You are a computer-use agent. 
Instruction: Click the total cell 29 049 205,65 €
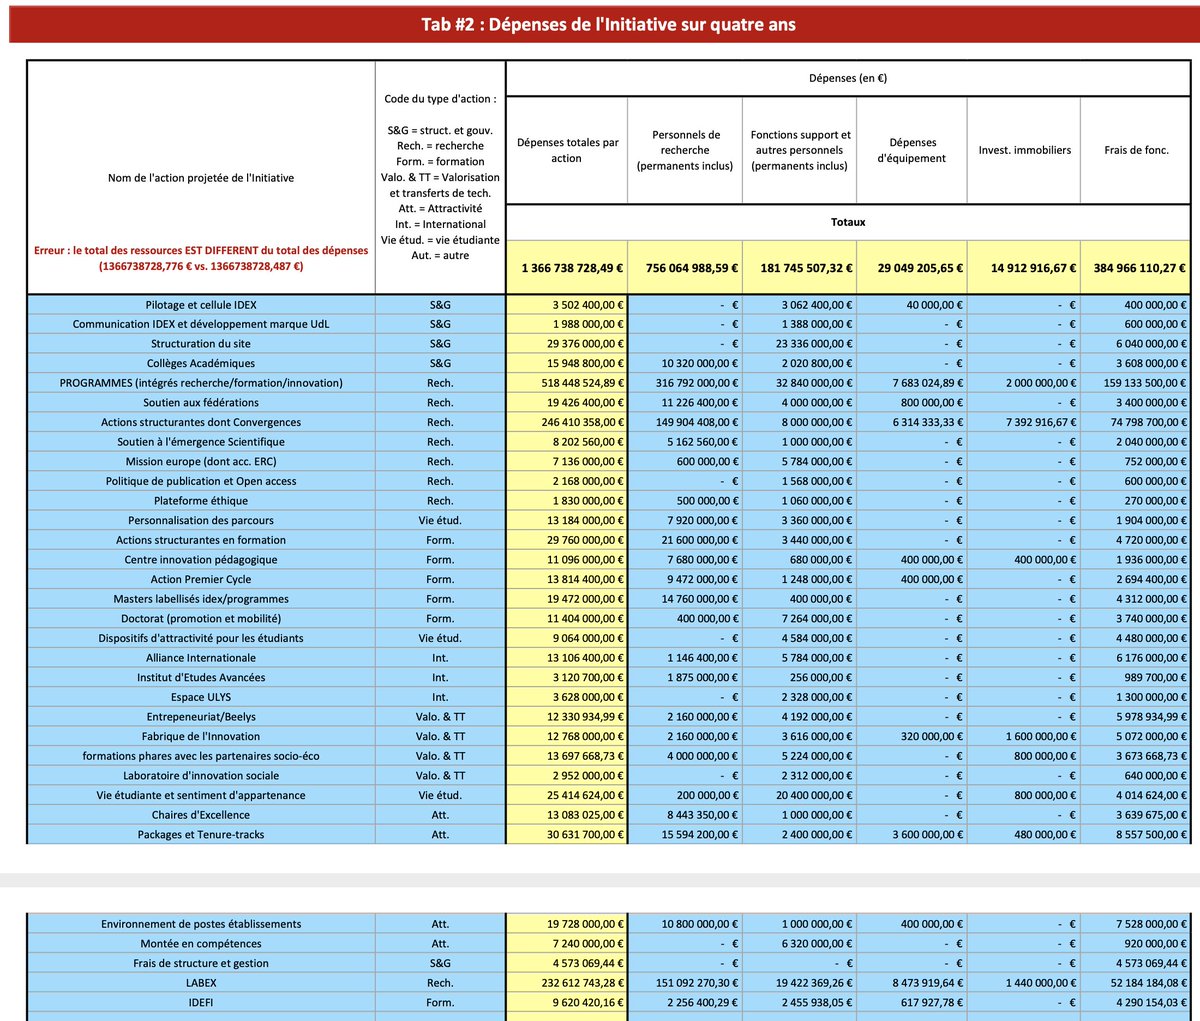pos(912,268)
